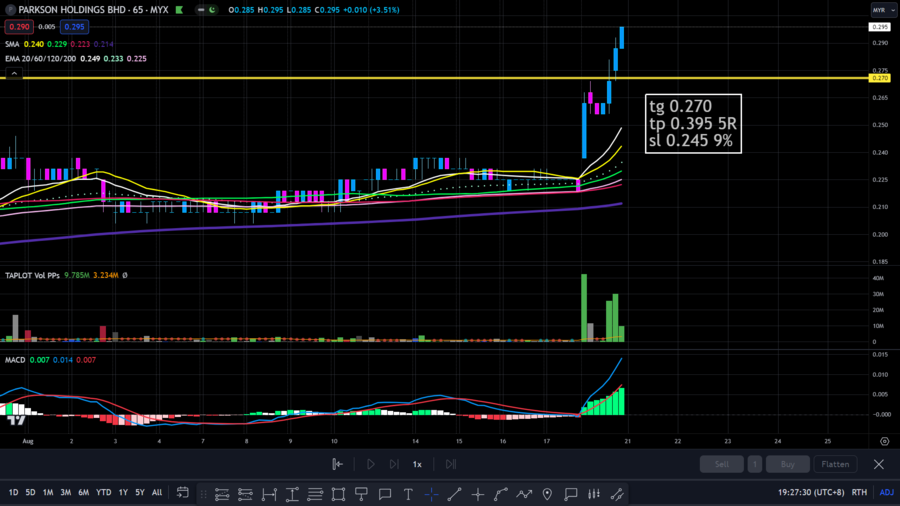
Task: Select the All time range
Action: point(157,493)
